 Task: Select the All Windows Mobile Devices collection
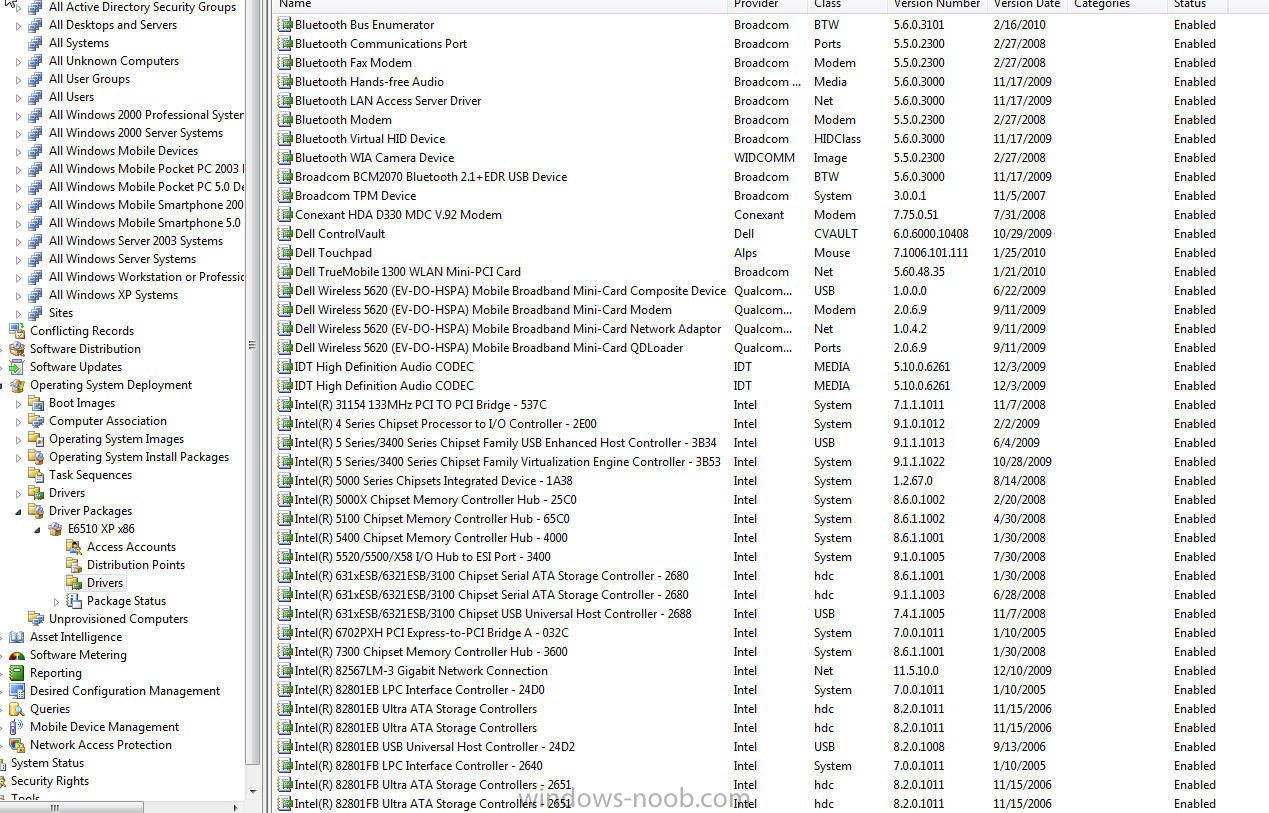pyautogui.click(x=123, y=151)
